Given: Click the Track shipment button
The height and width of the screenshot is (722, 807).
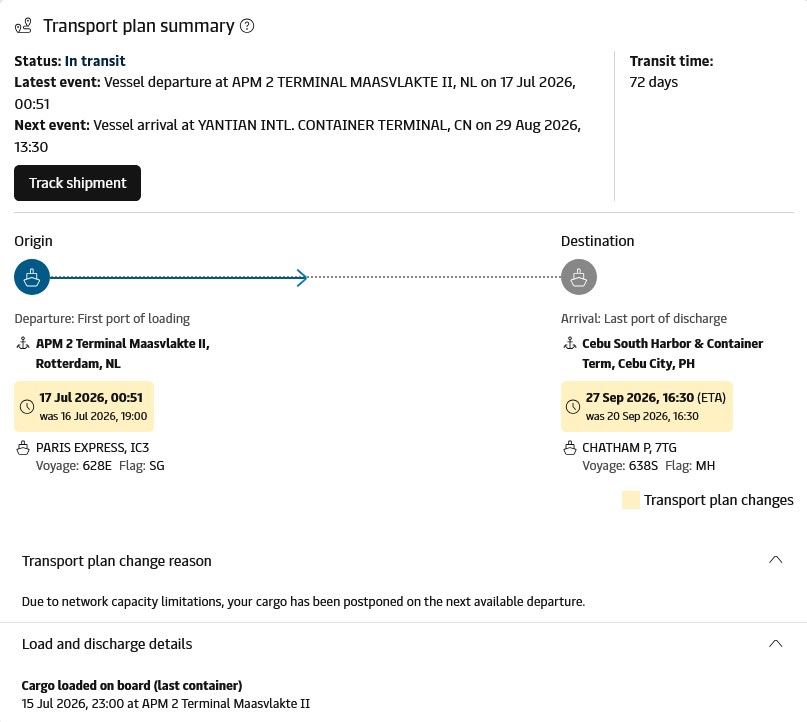Looking at the screenshot, I should [77, 183].
